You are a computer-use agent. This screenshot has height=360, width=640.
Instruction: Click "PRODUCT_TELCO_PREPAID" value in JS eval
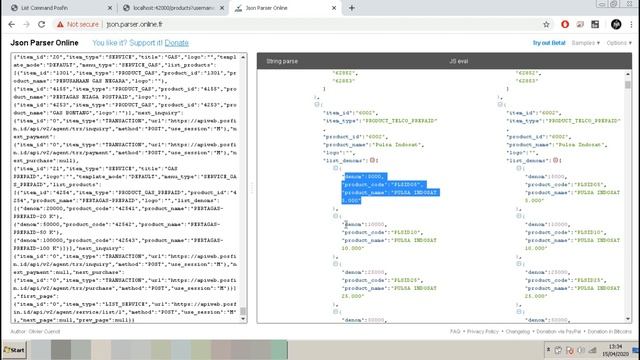point(584,121)
